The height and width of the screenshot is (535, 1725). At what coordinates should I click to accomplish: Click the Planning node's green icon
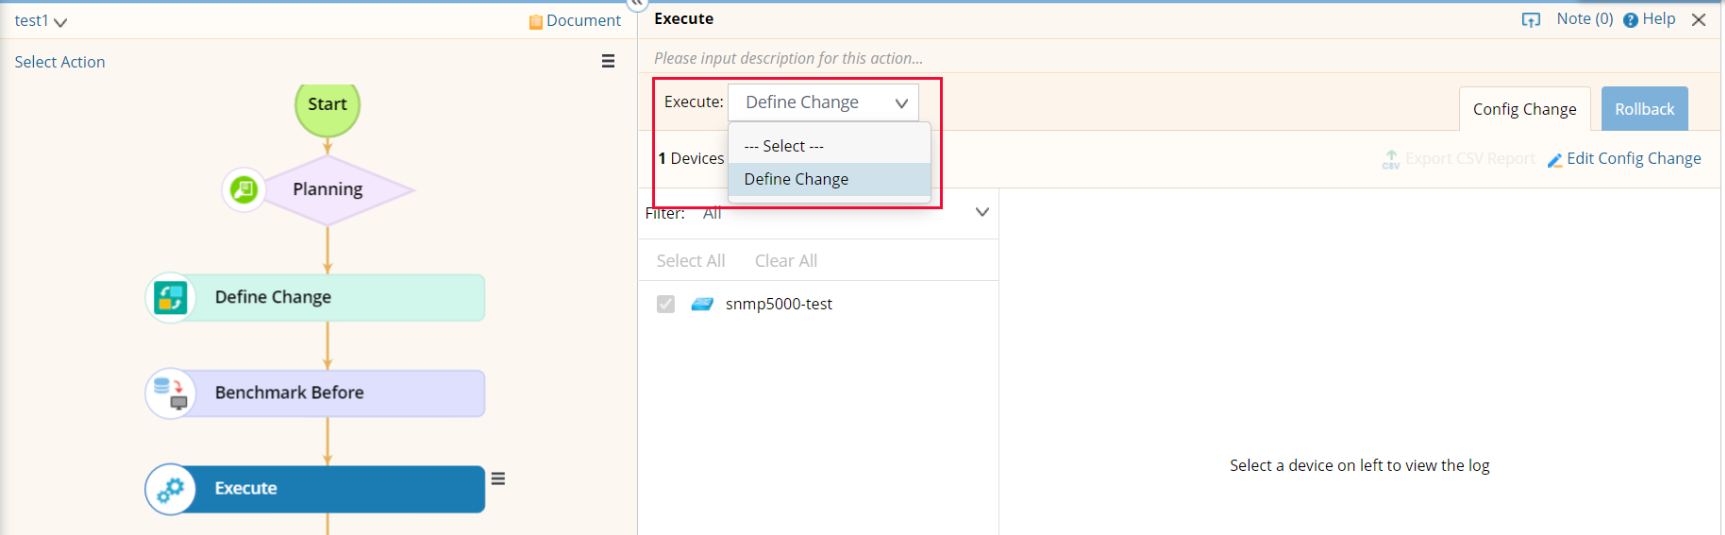coord(244,189)
